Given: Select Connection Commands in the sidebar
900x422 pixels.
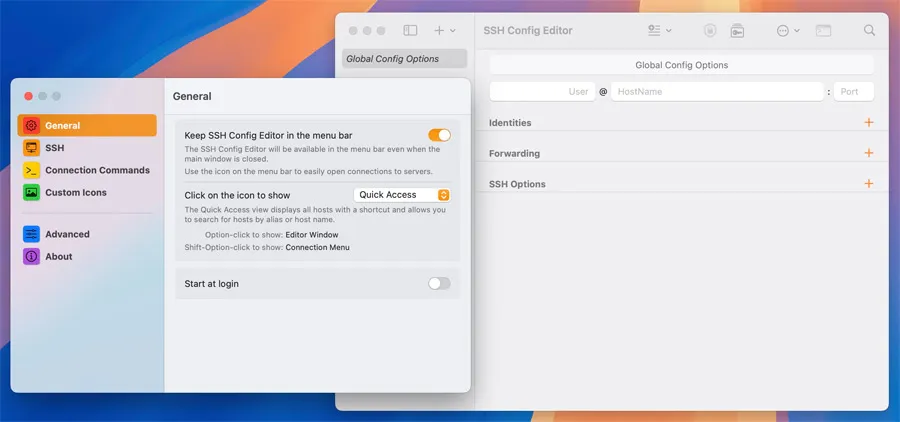Looking at the screenshot, I should tap(96, 170).
